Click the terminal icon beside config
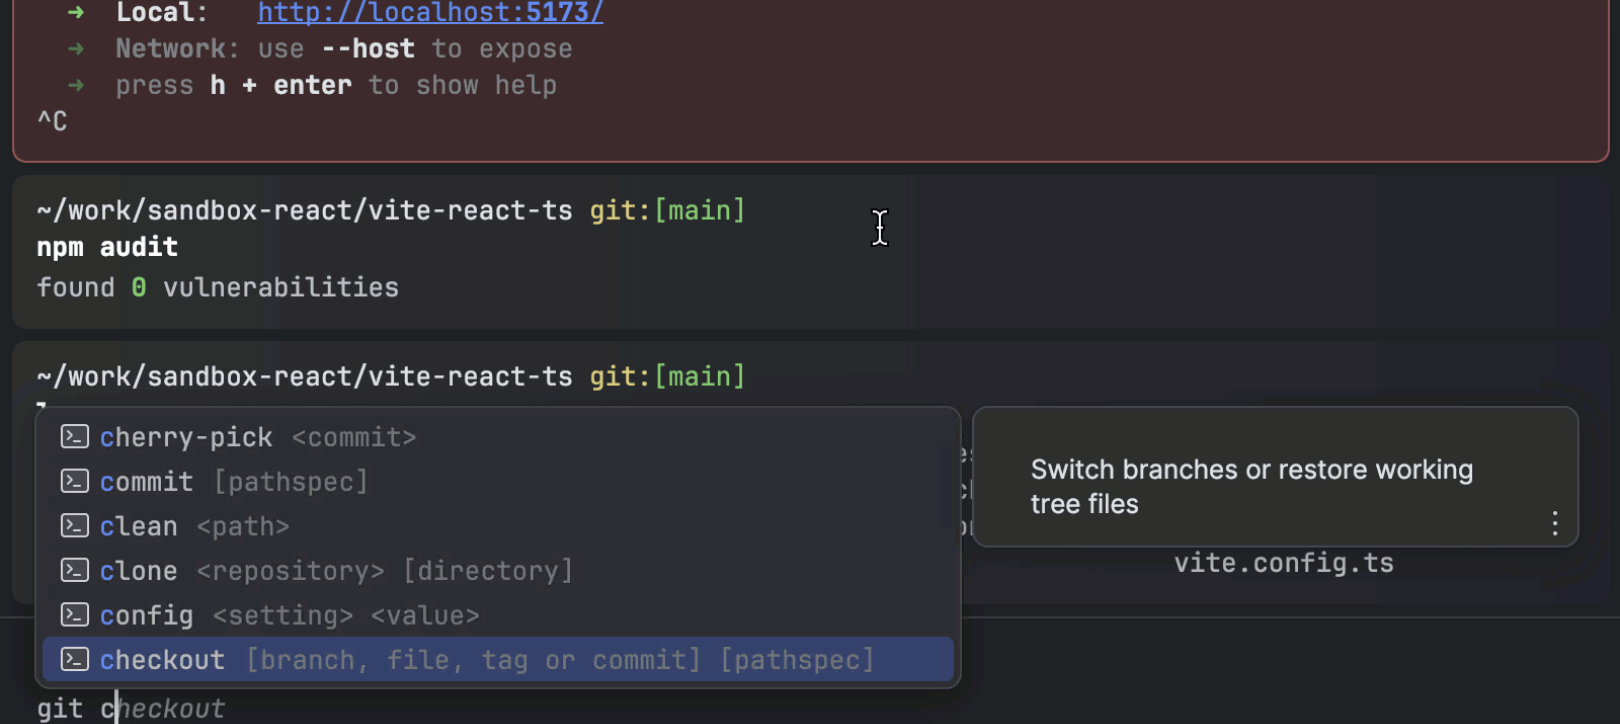The image size is (1620, 724). pyautogui.click(x=75, y=615)
